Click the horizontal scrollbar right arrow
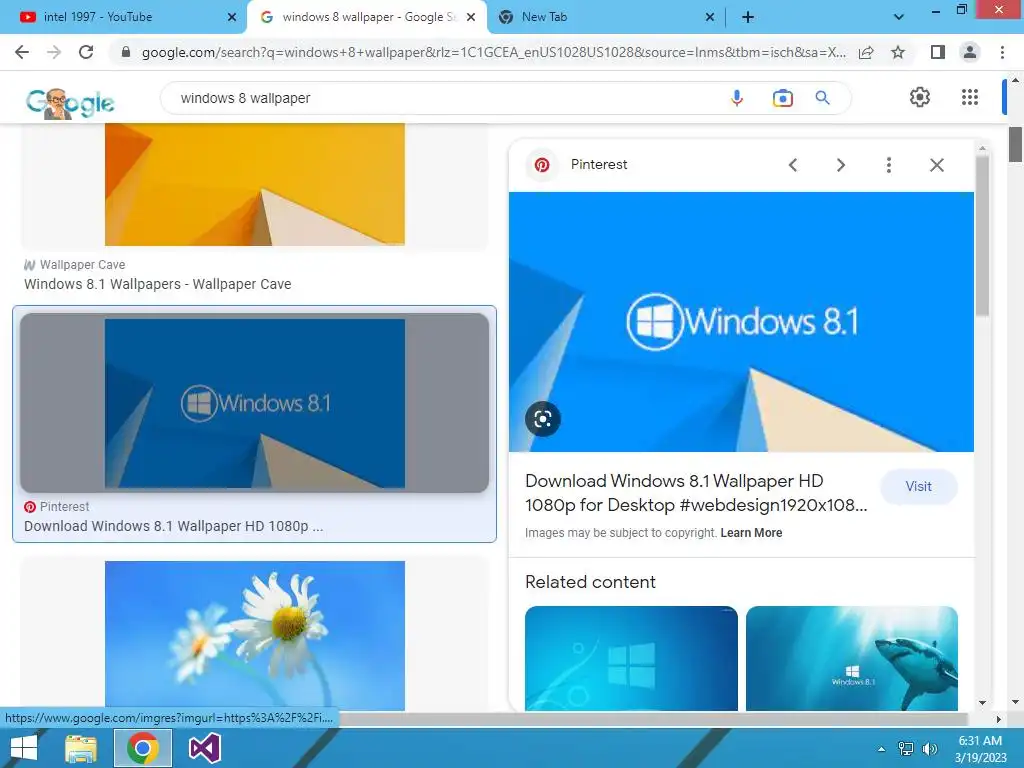The image size is (1024, 768). point(999,719)
